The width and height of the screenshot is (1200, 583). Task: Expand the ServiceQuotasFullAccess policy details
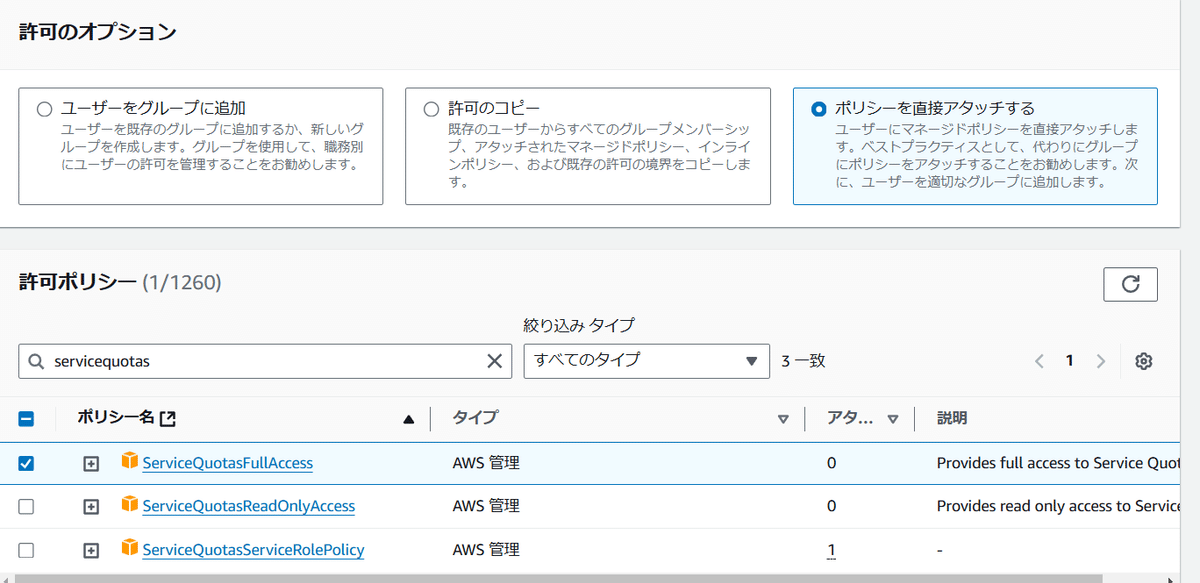point(91,463)
